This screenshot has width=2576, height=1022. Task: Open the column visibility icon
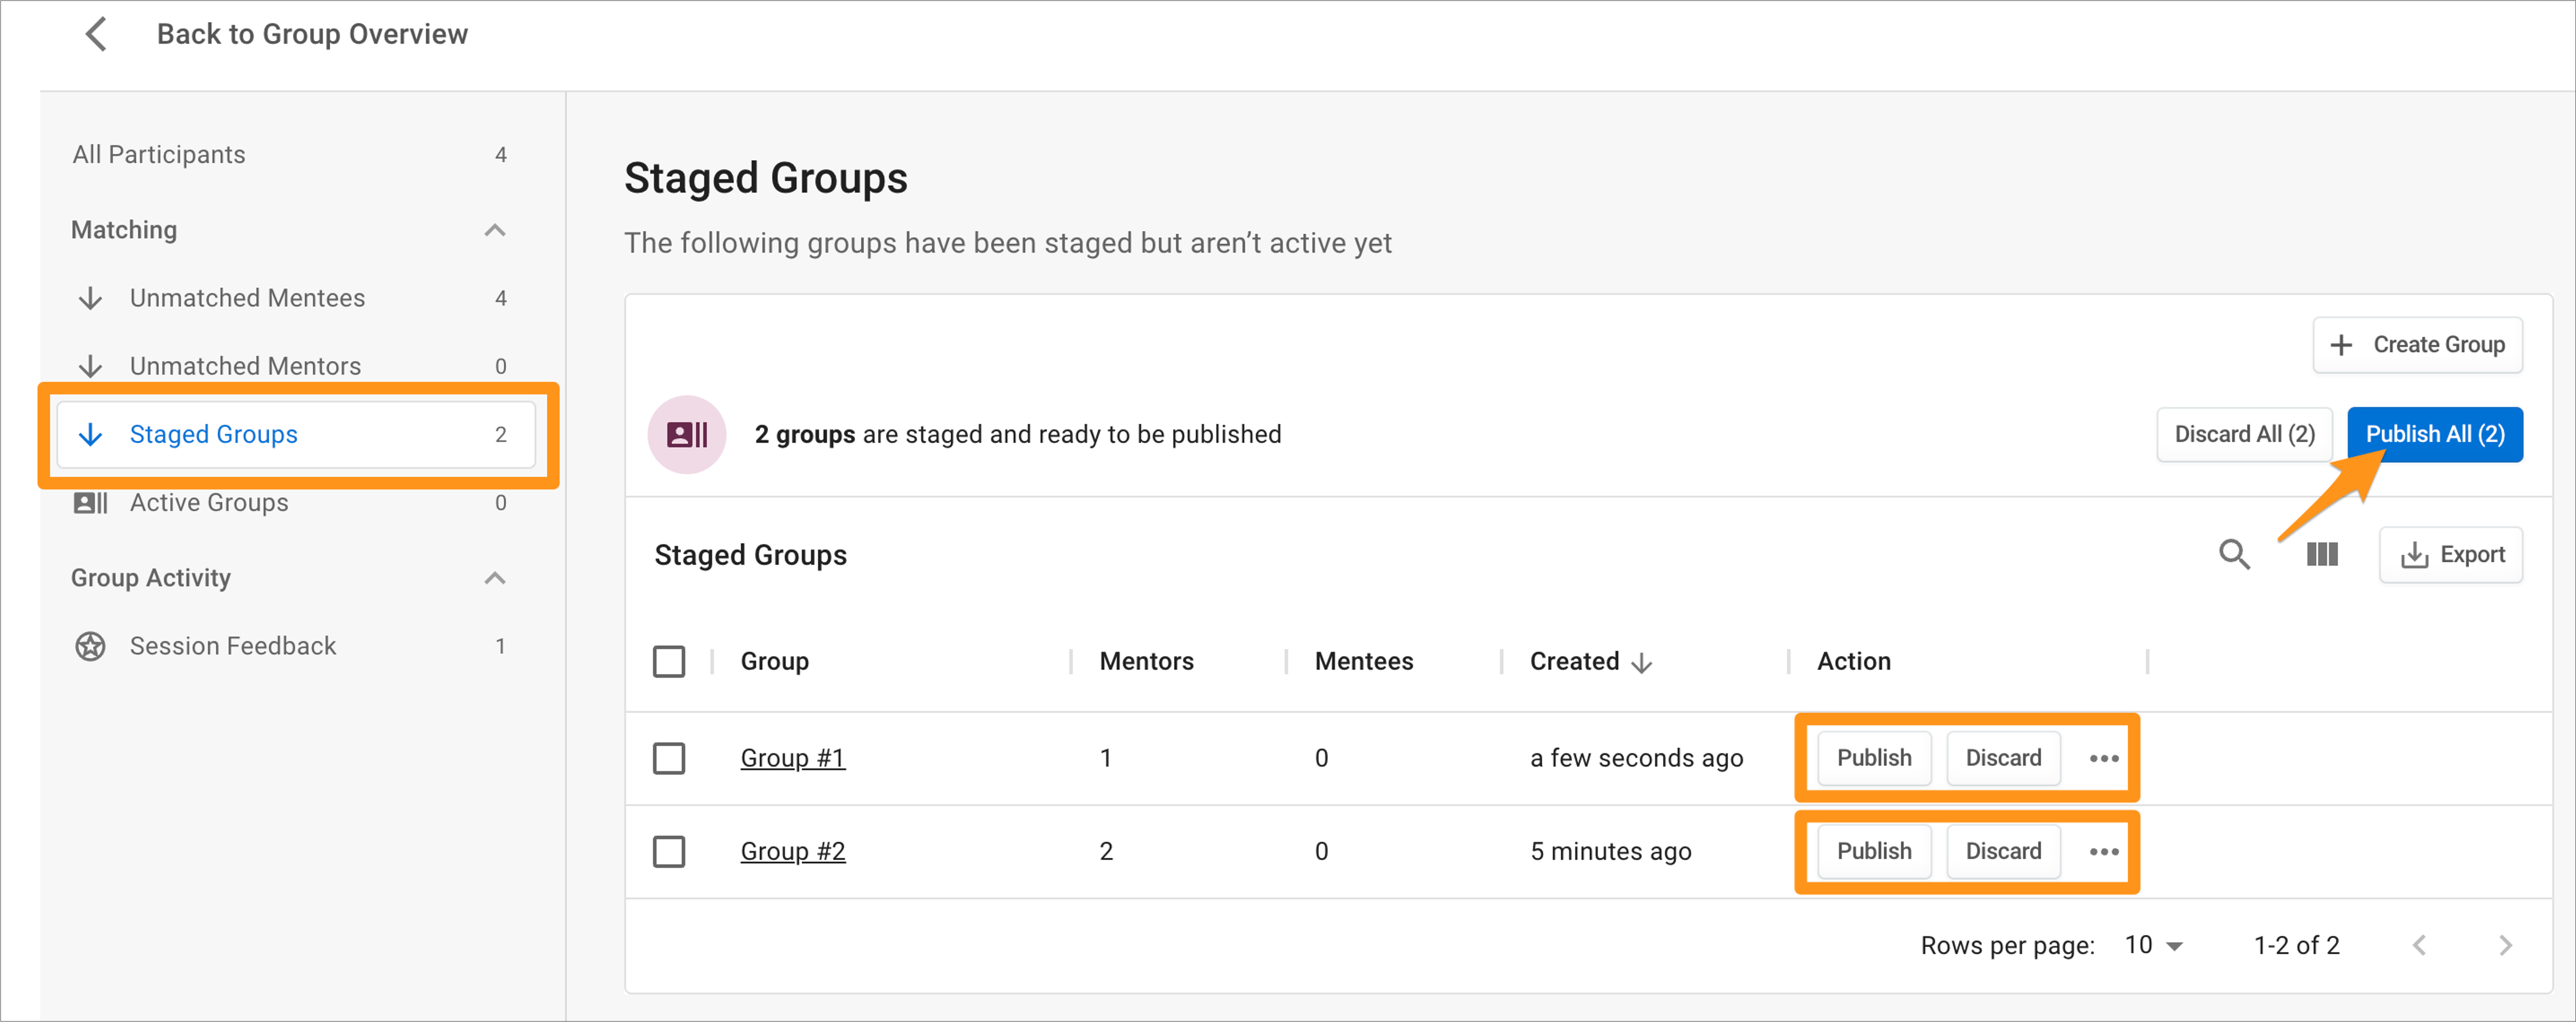click(2322, 554)
